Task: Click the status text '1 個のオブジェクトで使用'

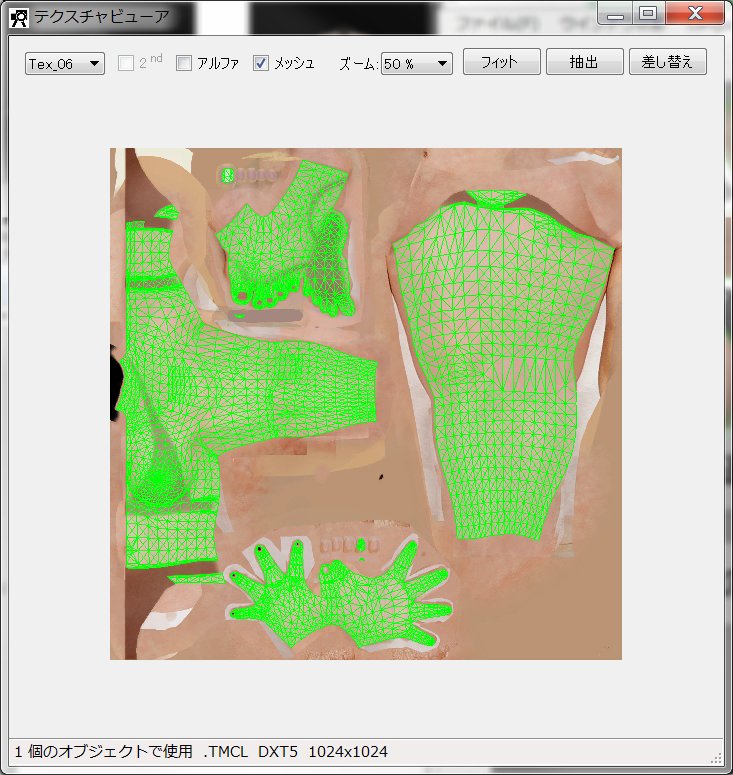Action: coord(103,752)
